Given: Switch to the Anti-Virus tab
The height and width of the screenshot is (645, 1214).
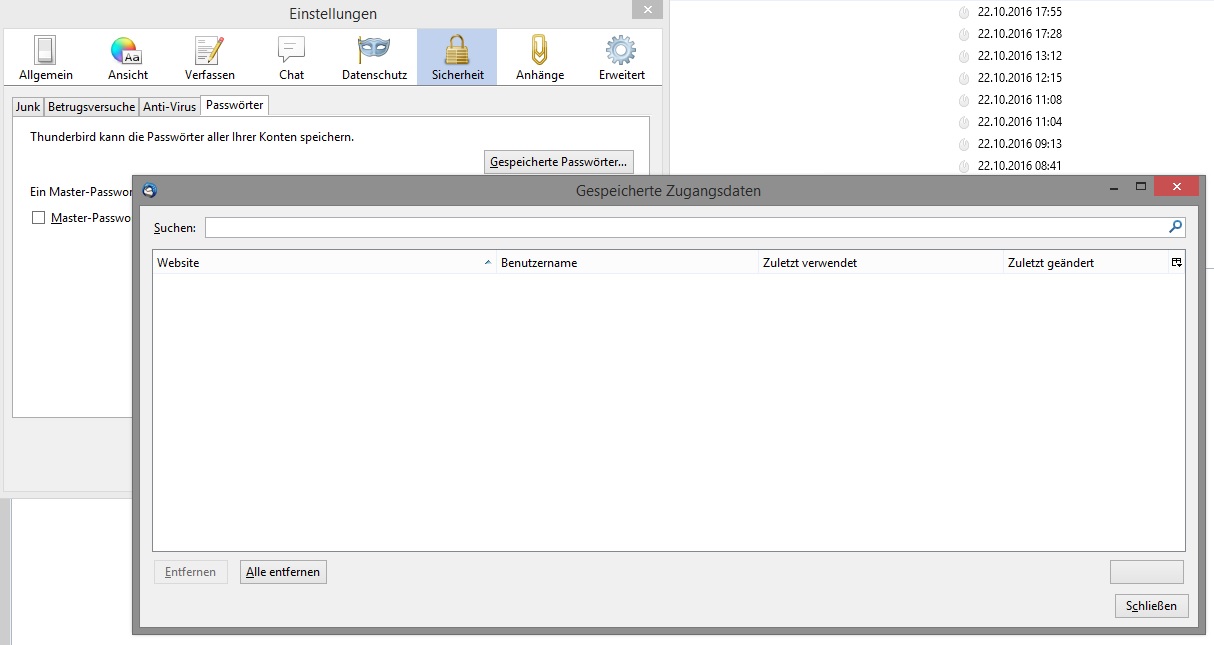Looking at the screenshot, I should (x=169, y=106).
